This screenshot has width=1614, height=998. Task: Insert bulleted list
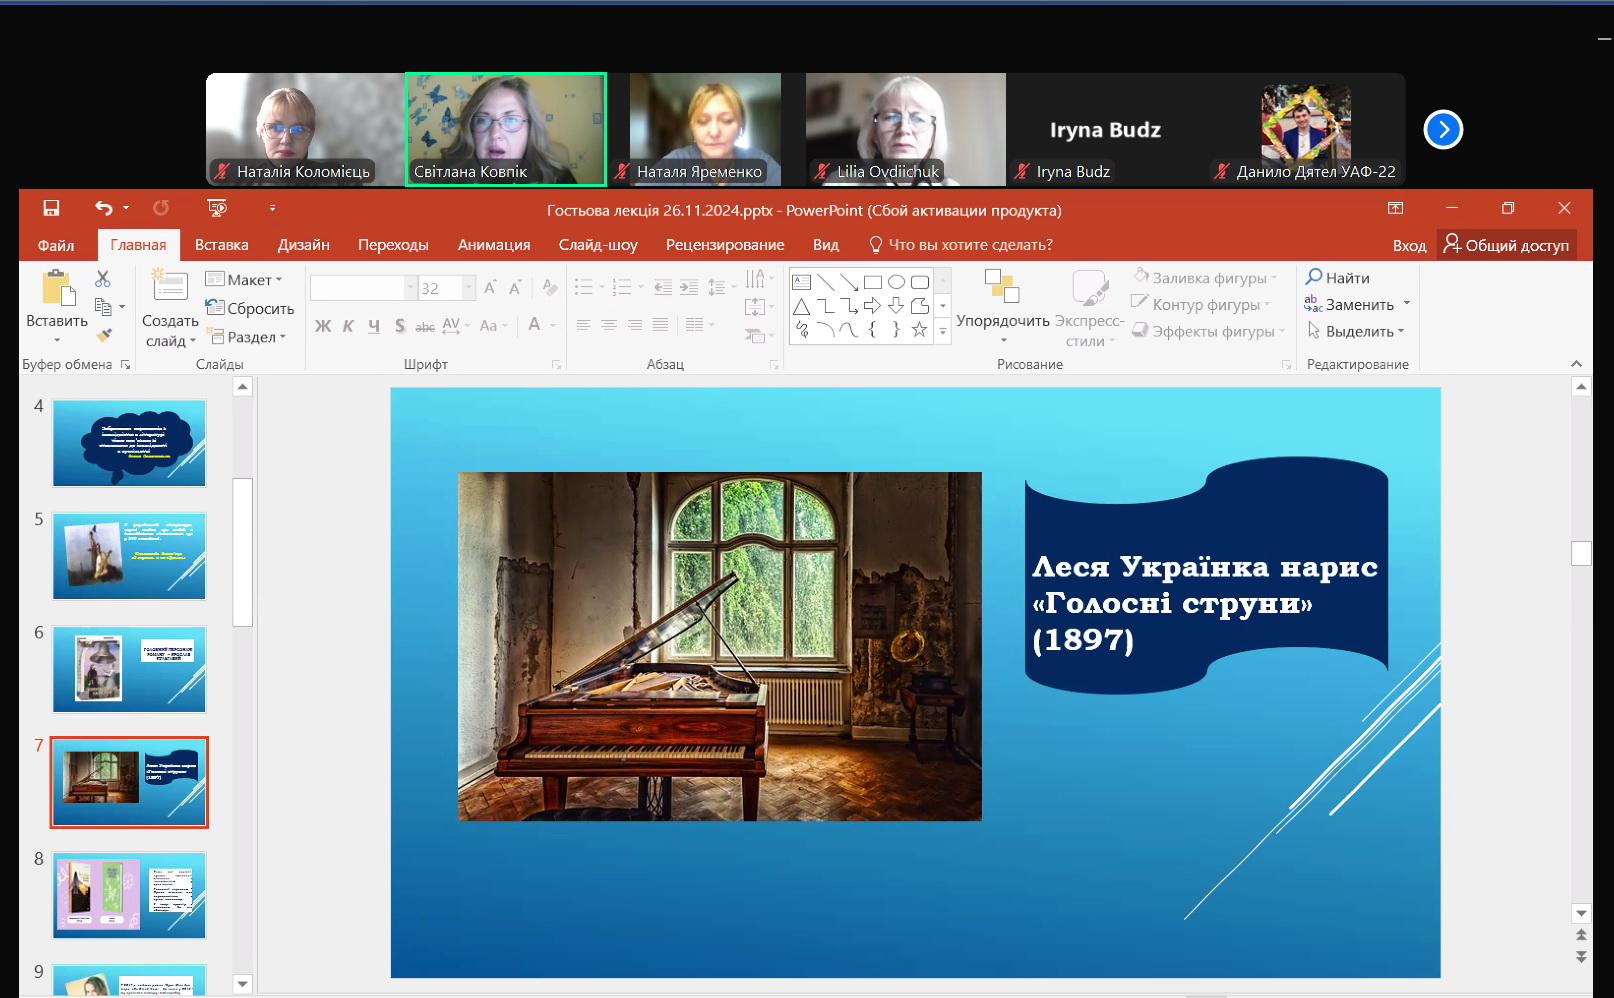click(x=584, y=288)
